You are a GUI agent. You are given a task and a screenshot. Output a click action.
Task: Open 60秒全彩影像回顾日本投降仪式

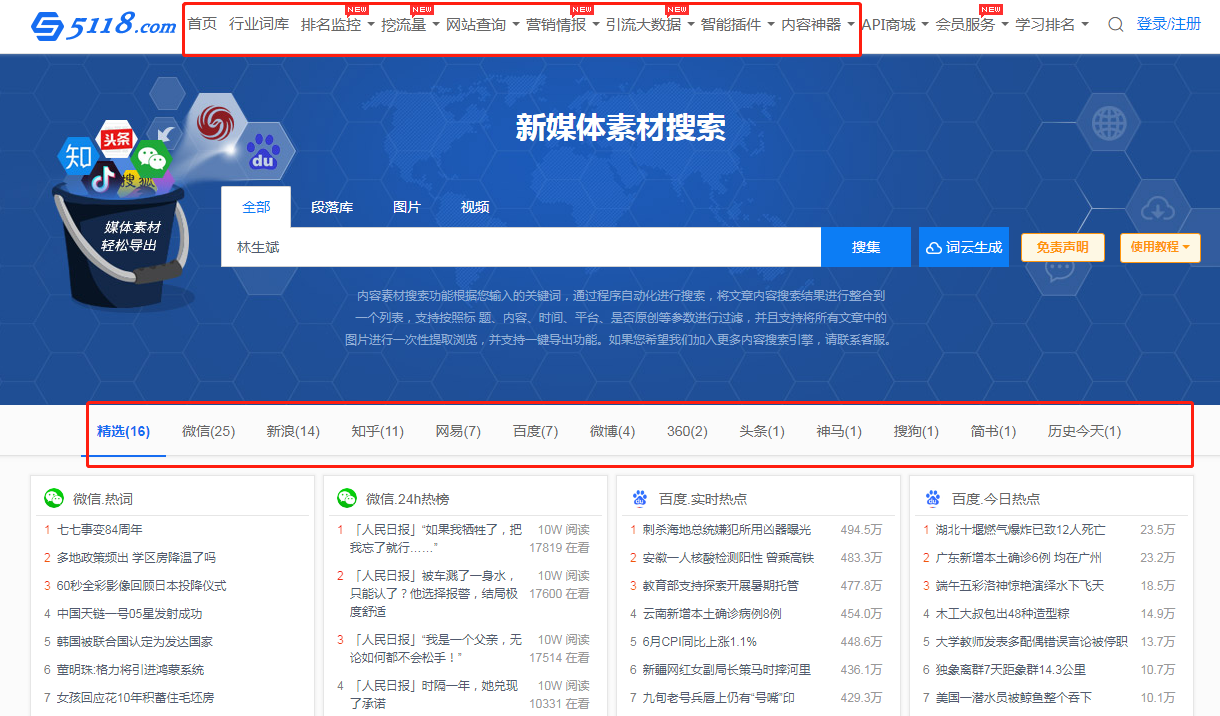coord(141,585)
